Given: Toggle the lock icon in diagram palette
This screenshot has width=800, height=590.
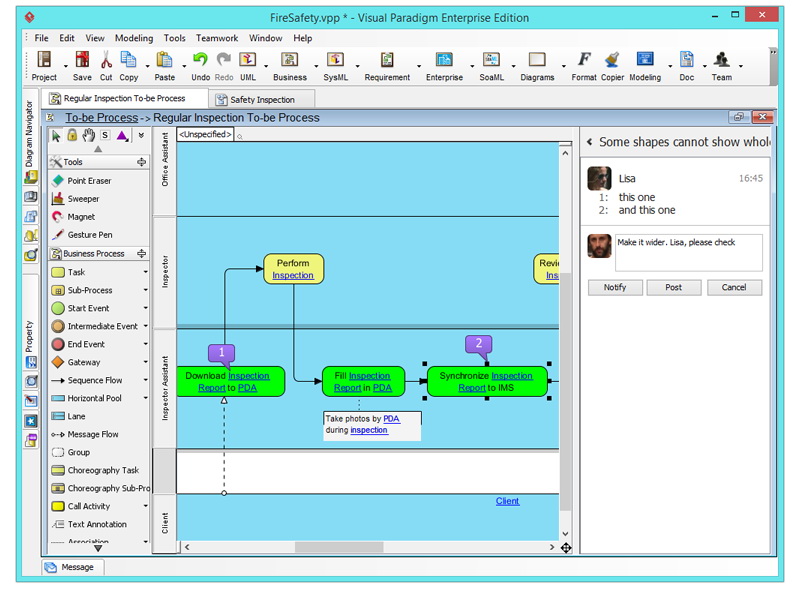Looking at the screenshot, I should [72, 135].
